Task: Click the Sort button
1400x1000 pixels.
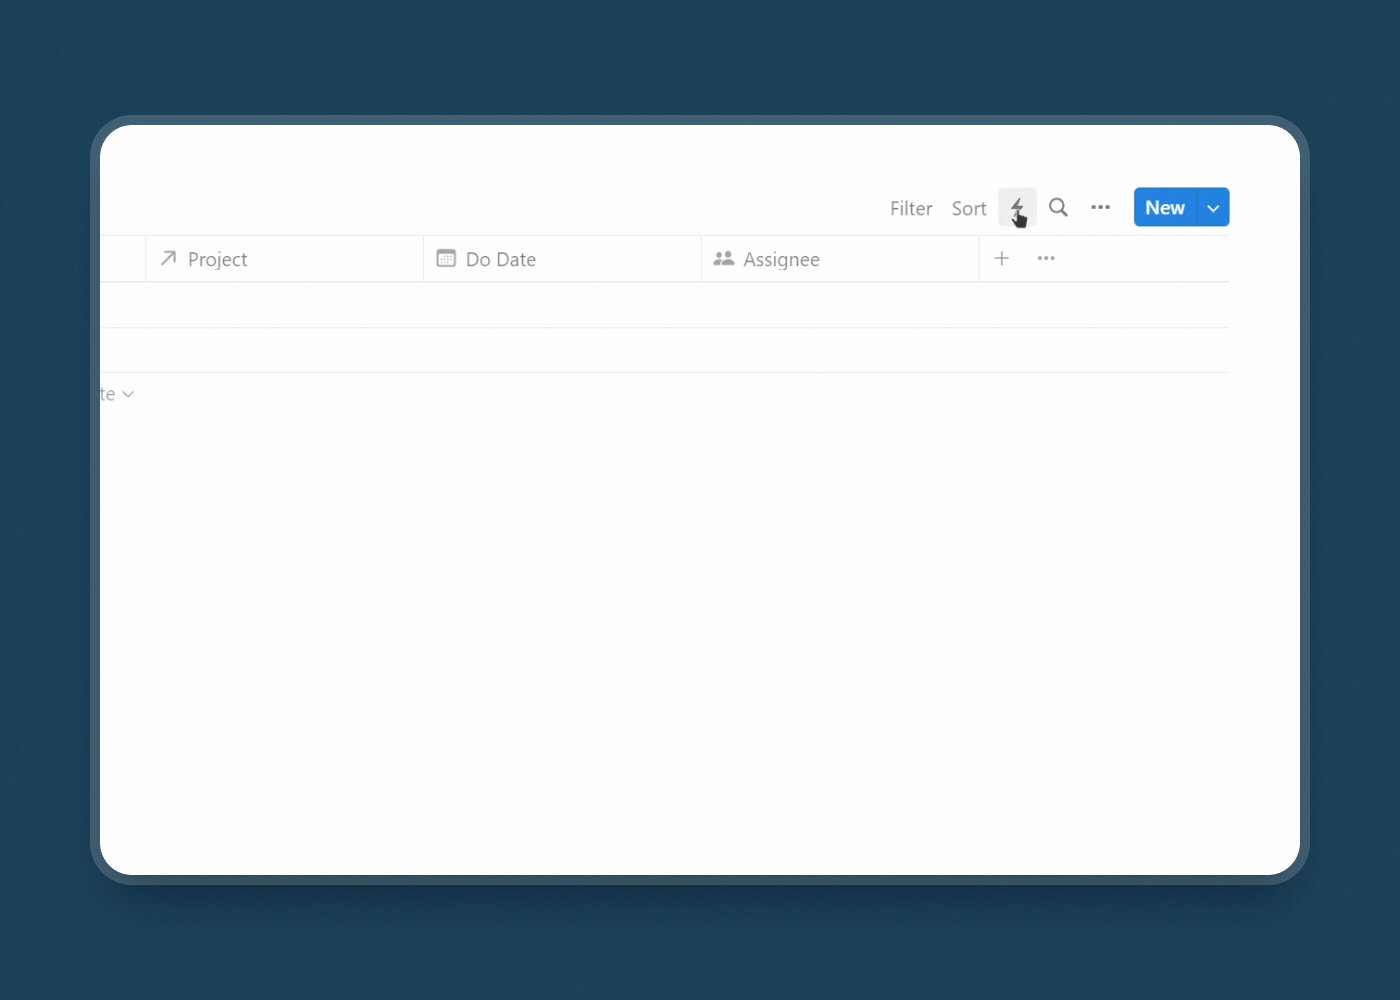Action: point(968,208)
